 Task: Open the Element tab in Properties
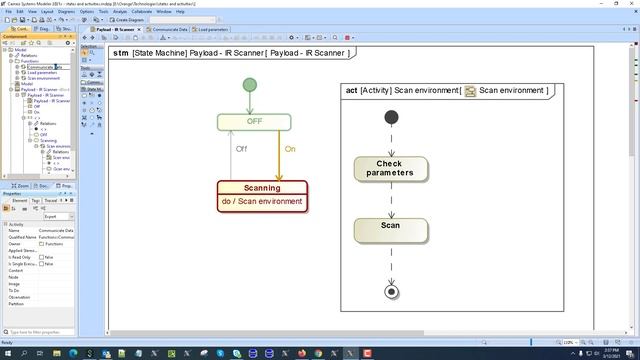pyautogui.click(x=19, y=200)
